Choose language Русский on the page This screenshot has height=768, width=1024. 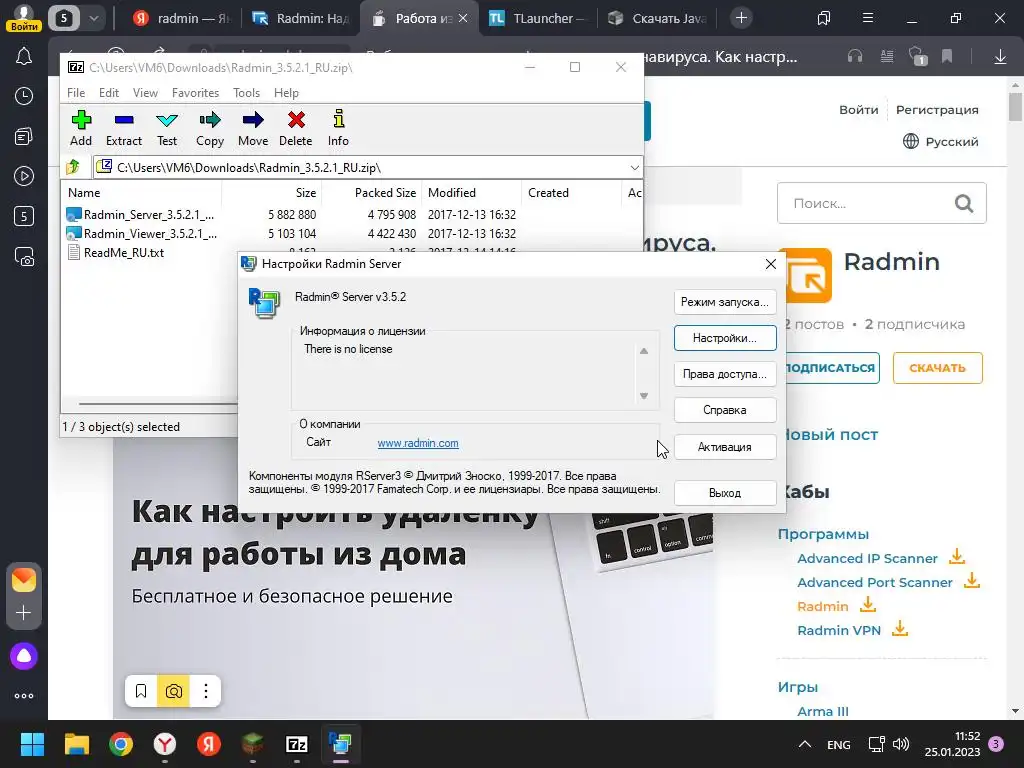point(940,142)
